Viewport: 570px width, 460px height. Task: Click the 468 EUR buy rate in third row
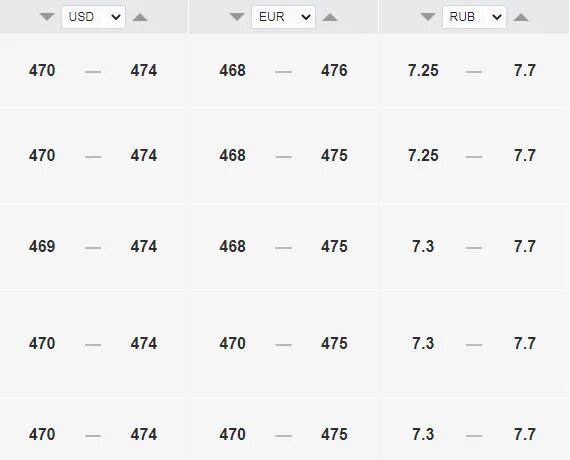tap(233, 247)
